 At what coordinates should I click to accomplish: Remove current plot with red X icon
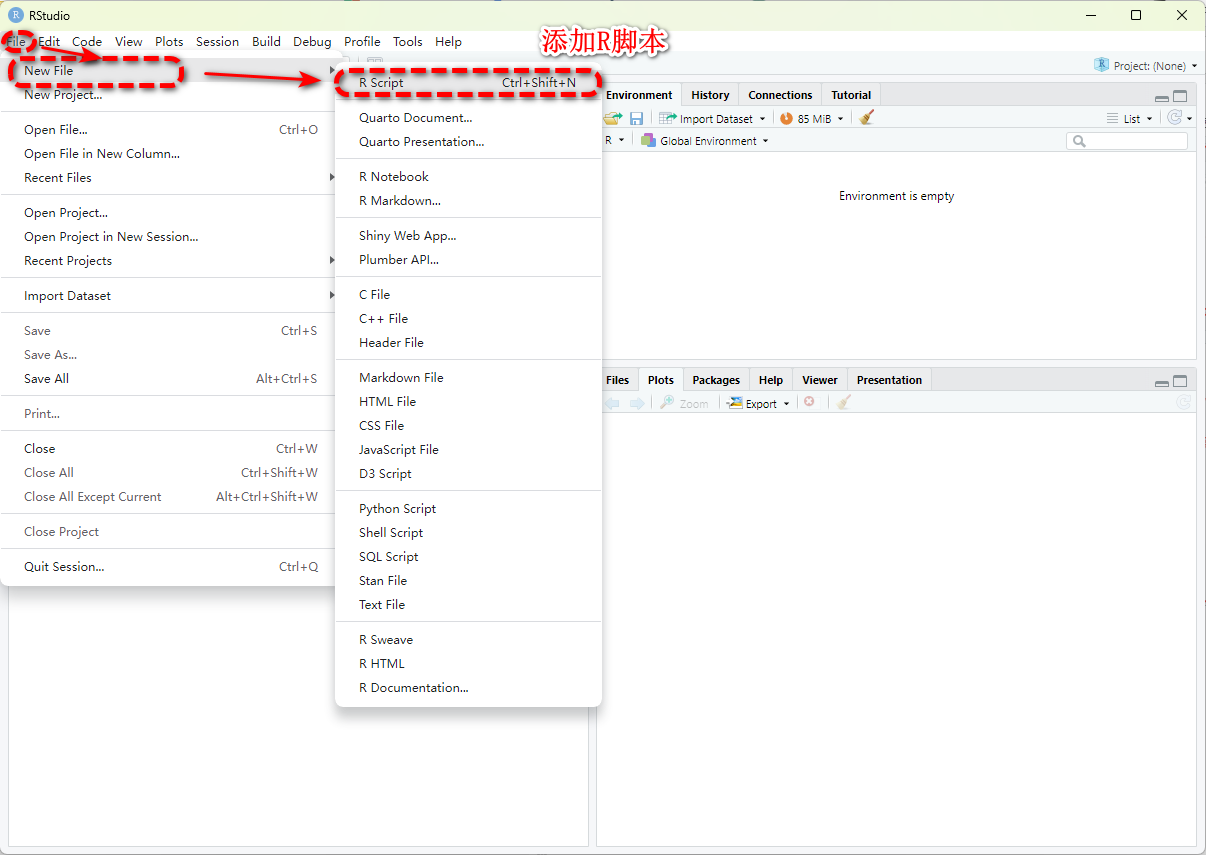809,402
